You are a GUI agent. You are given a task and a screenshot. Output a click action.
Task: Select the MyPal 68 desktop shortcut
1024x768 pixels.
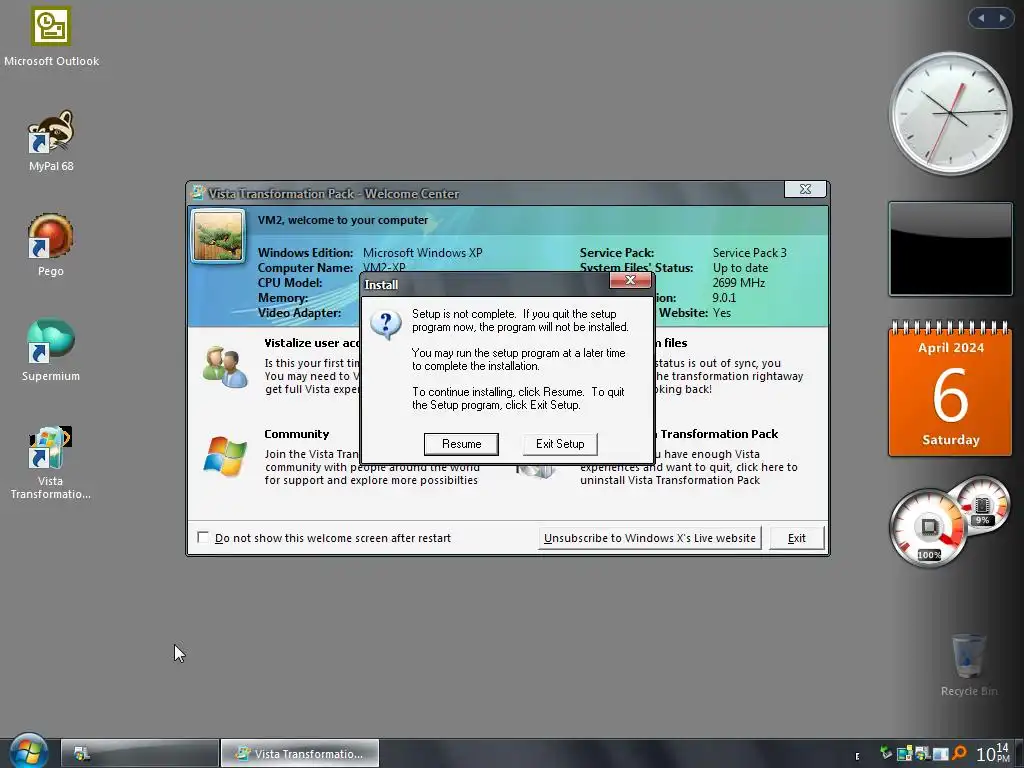pyautogui.click(x=51, y=141)
